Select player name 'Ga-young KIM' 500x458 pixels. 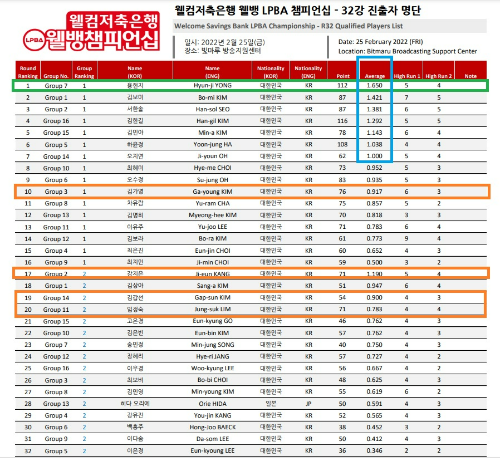tap(212, 192)
